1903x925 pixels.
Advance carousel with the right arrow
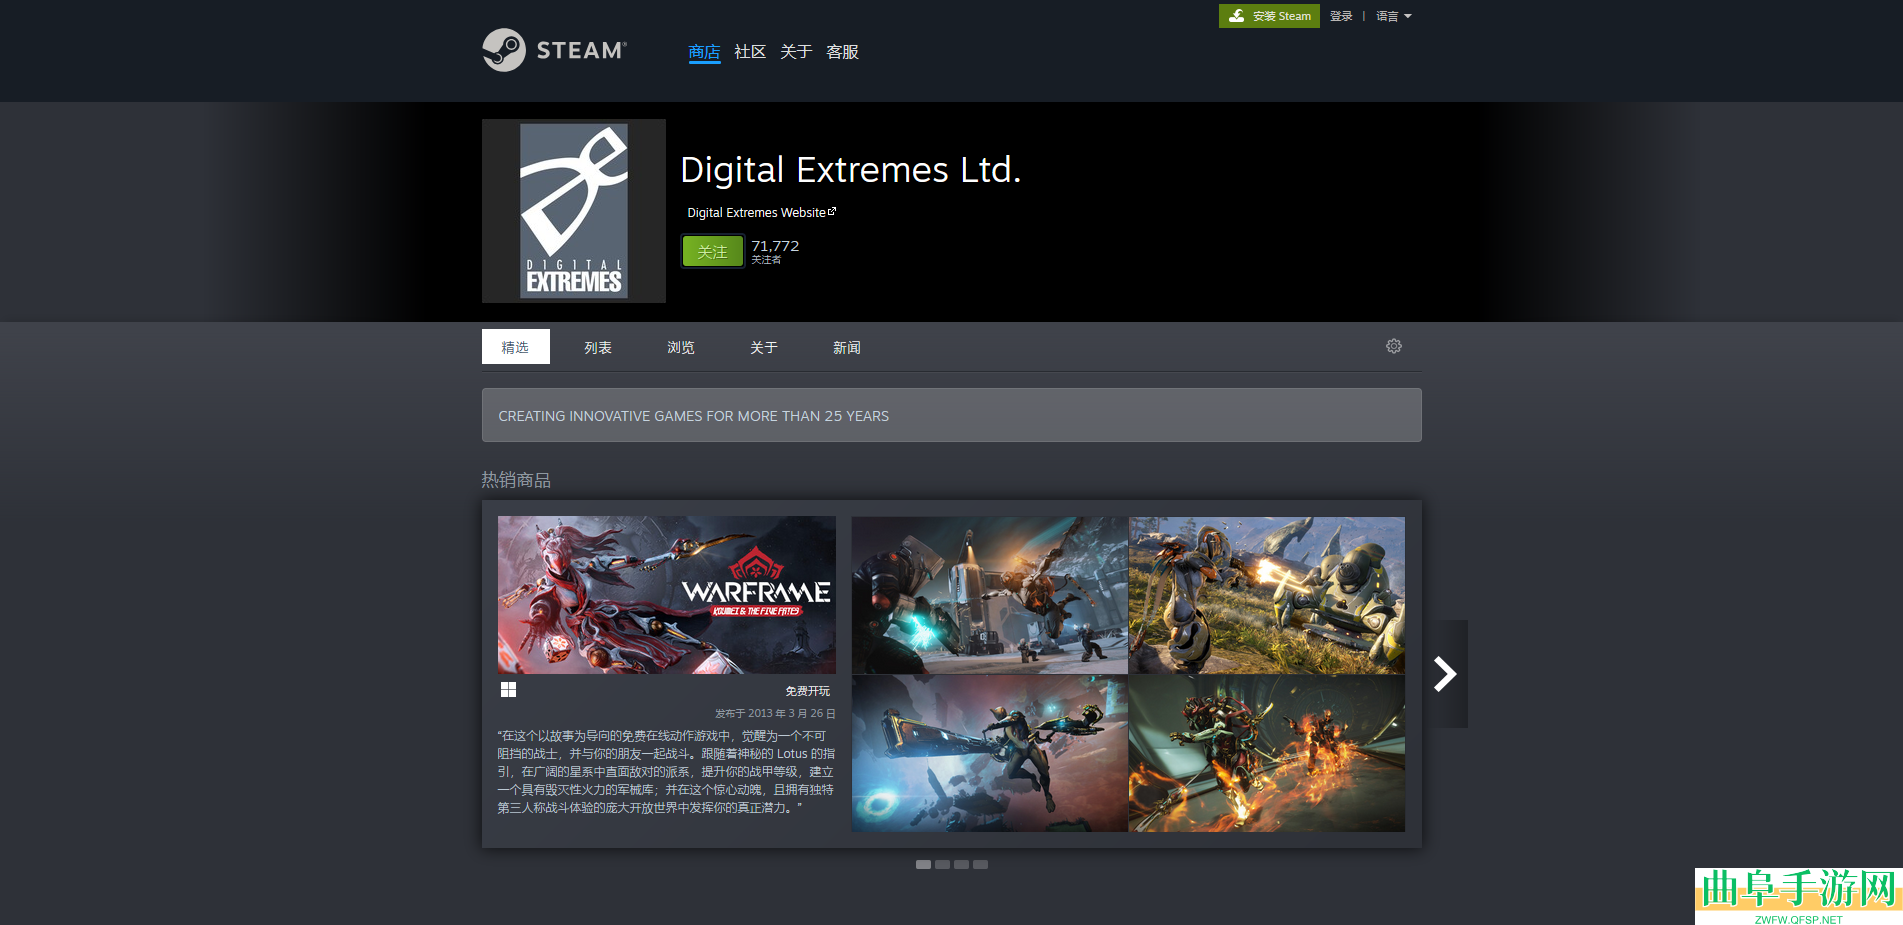point(1445,674)
